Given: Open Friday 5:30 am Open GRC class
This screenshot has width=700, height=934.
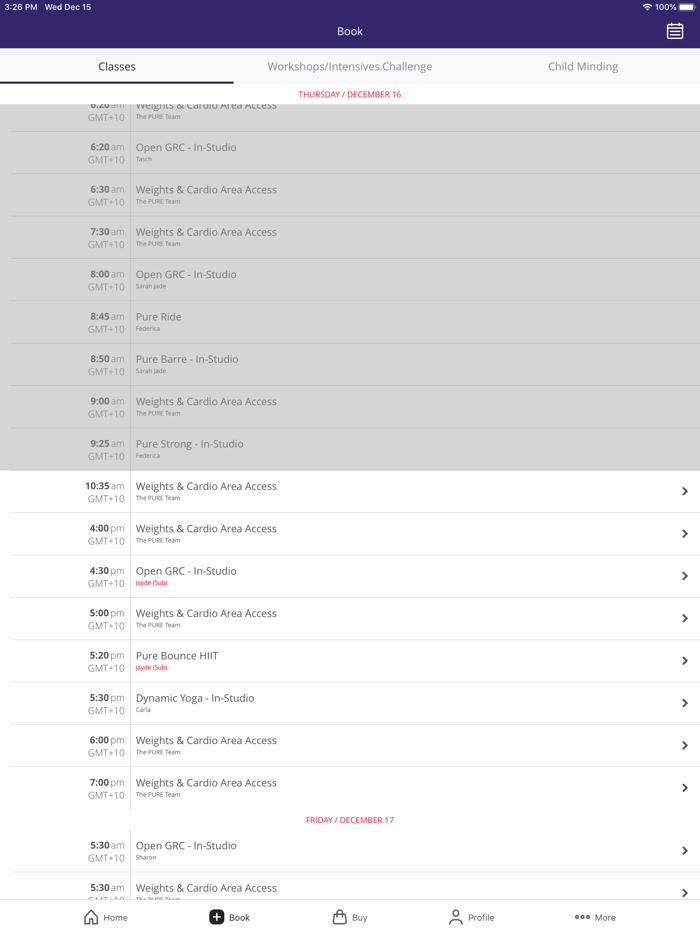Looking at the screenshot, I should (186, 846).
